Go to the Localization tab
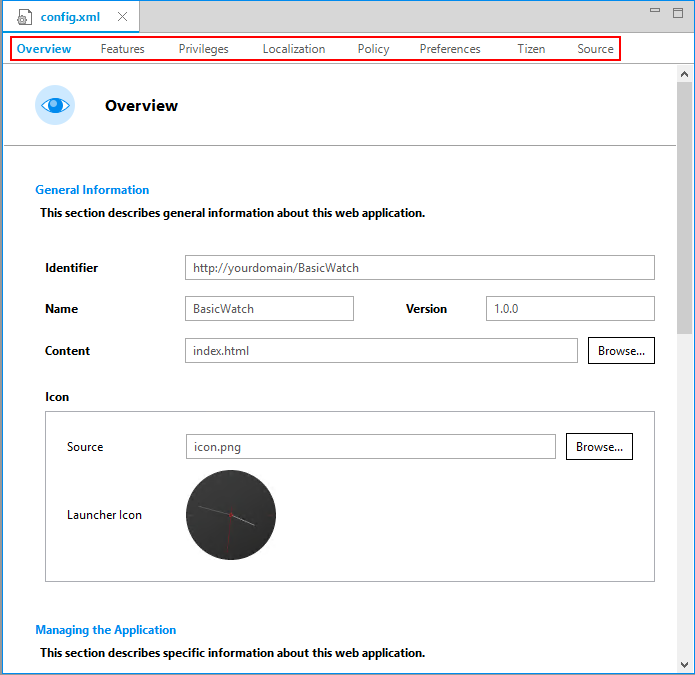 [x=293, y=49]
